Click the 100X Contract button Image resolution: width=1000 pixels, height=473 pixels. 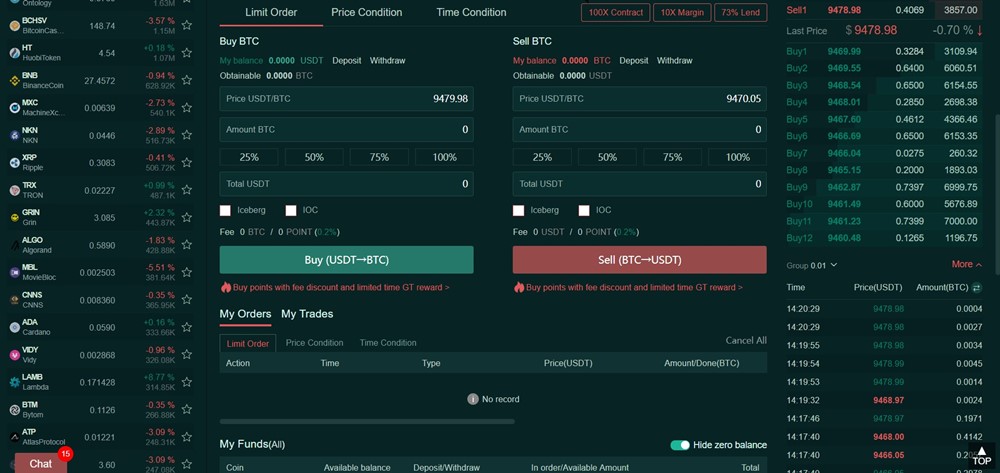tap(615, 13)
